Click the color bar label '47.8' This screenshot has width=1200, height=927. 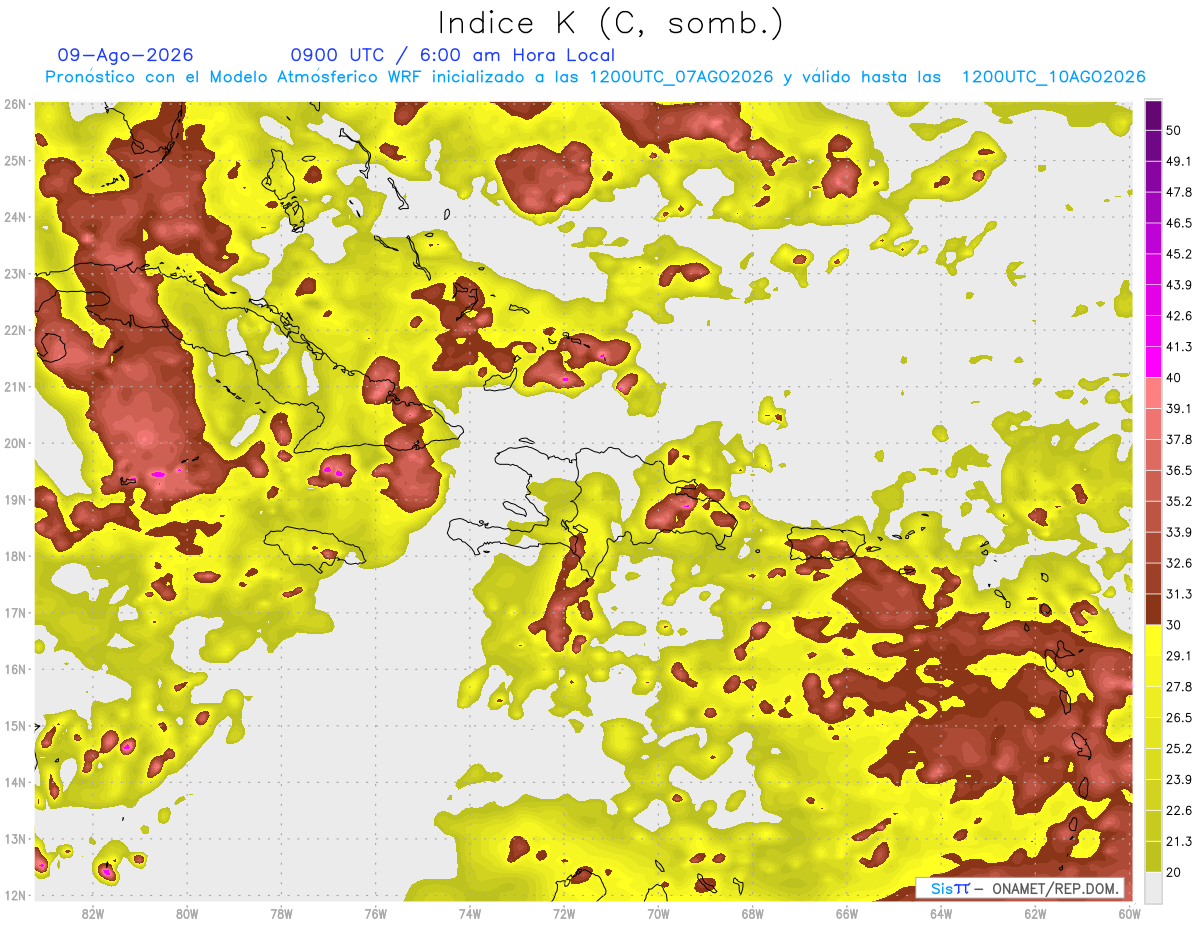coord(1178,192)
